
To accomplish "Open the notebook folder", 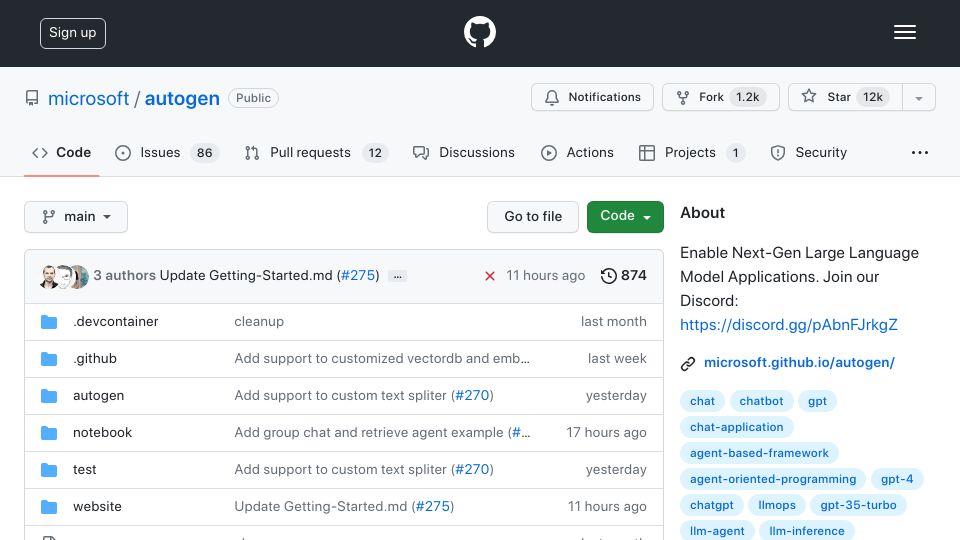I will pos(102,432).
